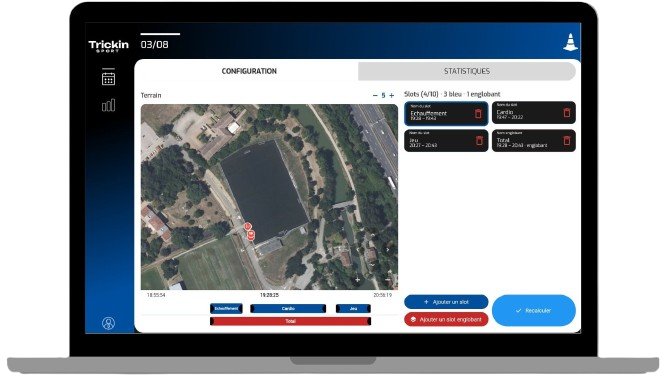
Task: Click the Trickin Sport logo
Action: [108, 46]
